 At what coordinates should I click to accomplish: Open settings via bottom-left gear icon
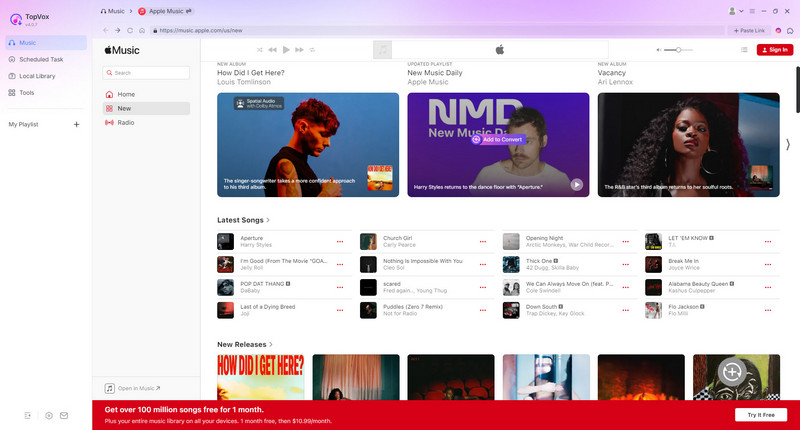49,416
